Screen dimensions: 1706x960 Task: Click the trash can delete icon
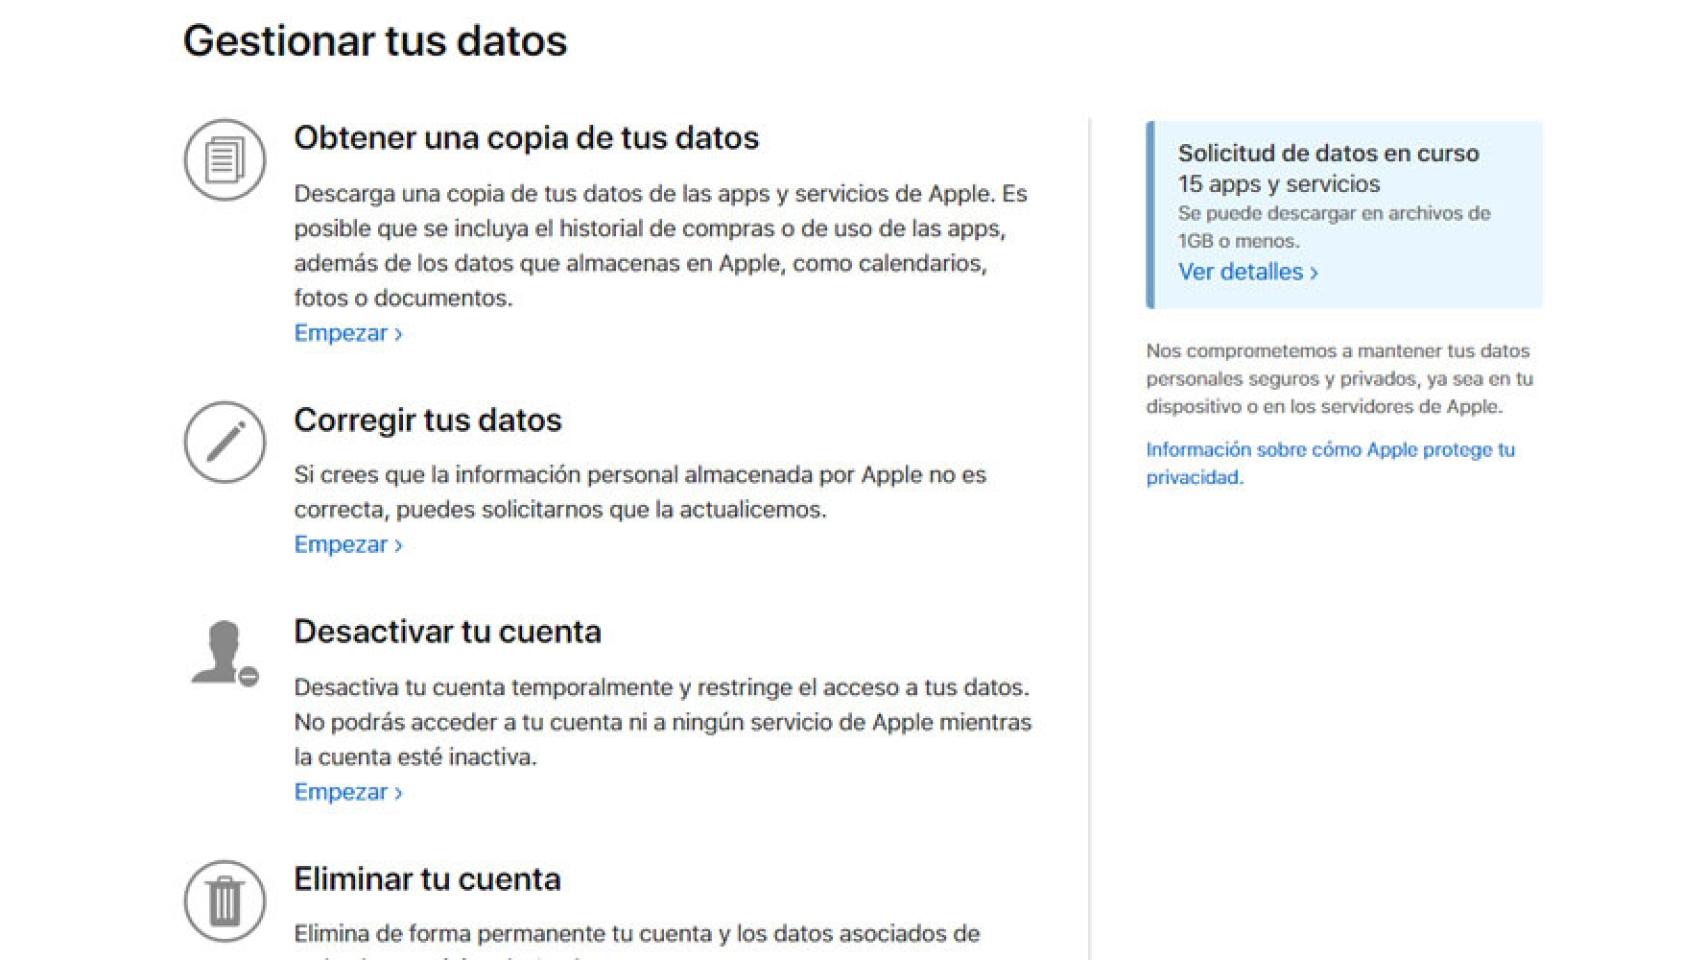pyautogui.click(x=225, y=901)
